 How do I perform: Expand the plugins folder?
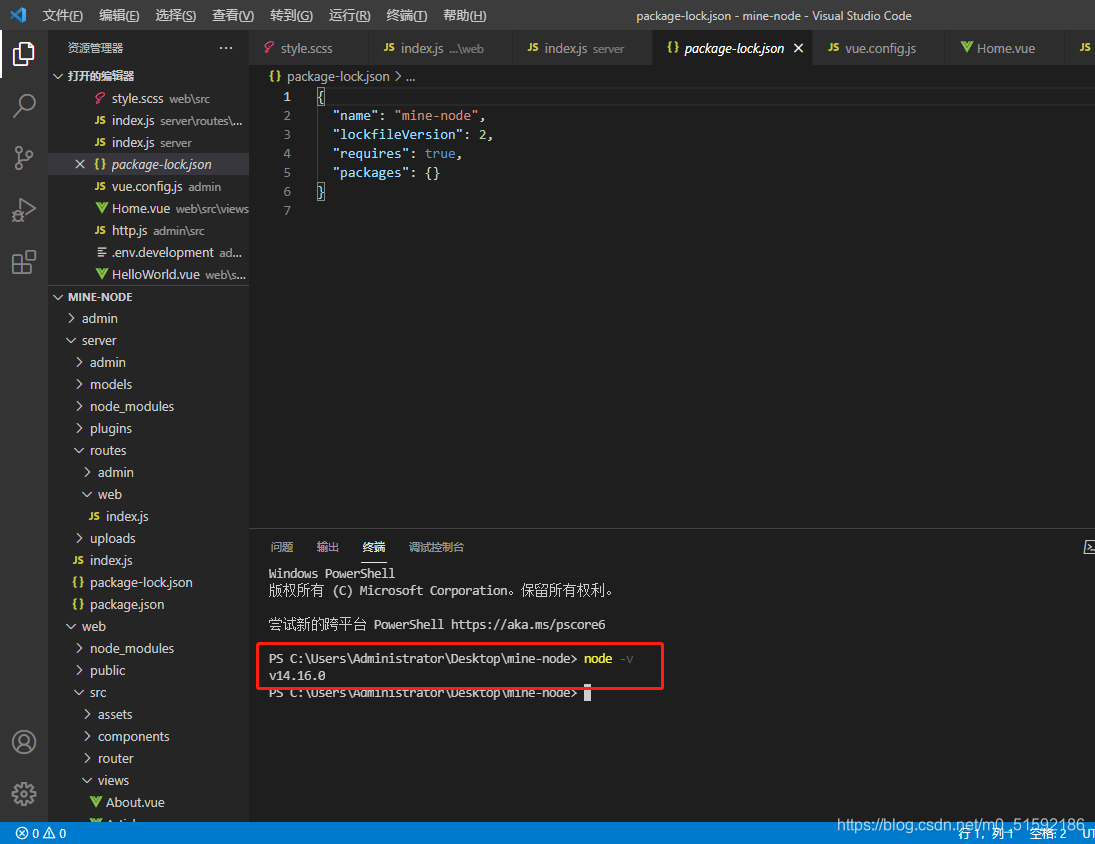tap(149, 429)
